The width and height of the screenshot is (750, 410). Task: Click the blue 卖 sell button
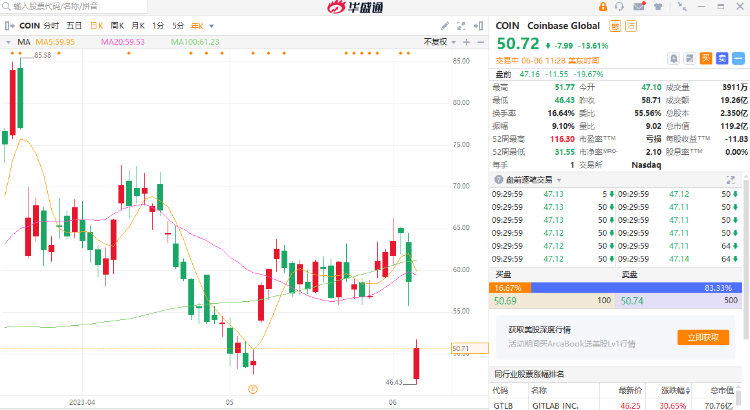click(x=722, y=58)
